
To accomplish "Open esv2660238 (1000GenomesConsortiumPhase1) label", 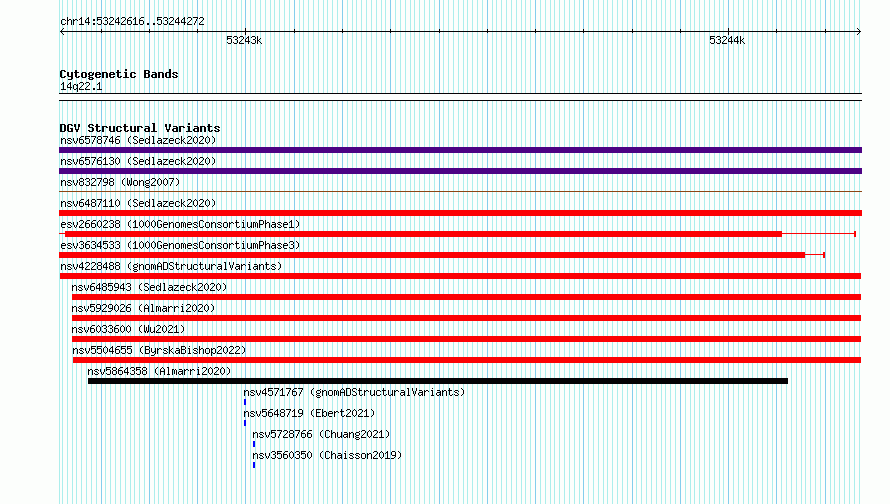I will [180, 224].
